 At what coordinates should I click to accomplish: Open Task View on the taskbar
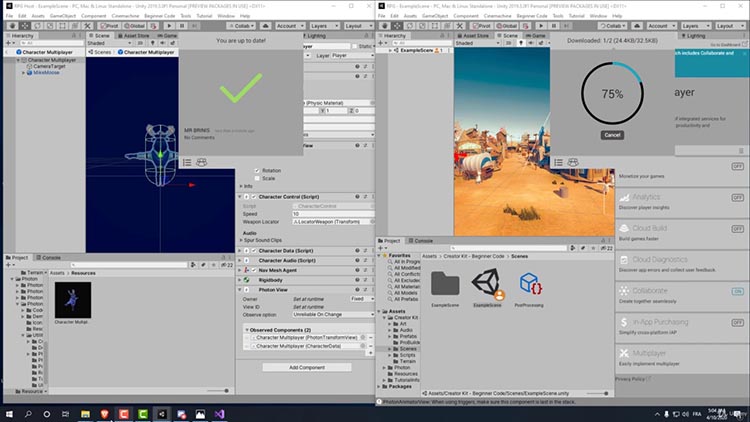coord(66,414)
